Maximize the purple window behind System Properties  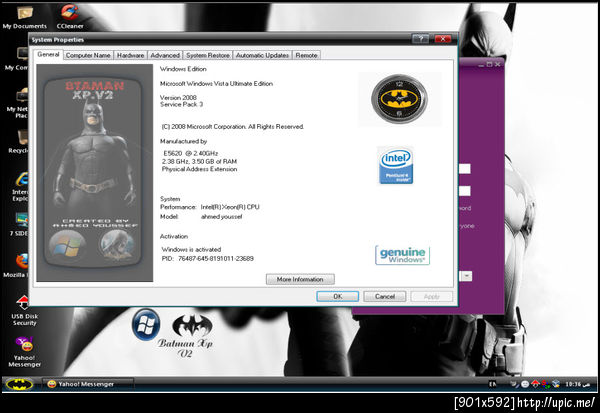click(x=489, y=64)
